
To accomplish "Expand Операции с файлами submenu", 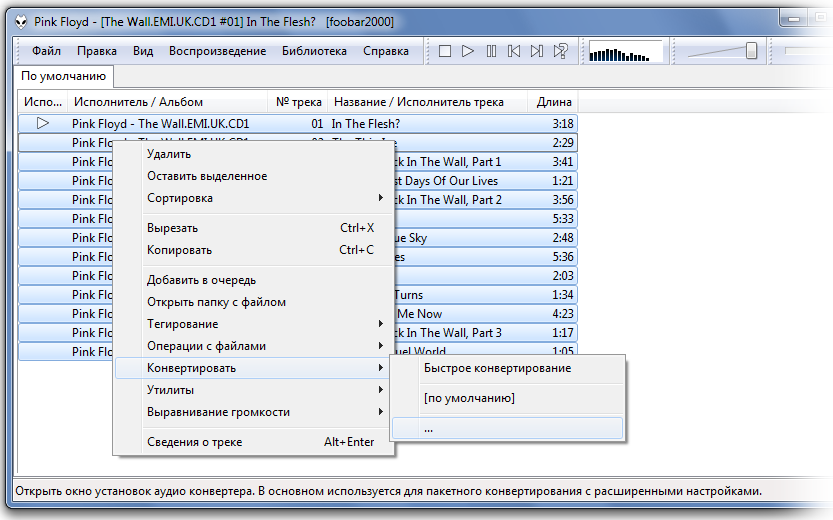I will [254, 346].
